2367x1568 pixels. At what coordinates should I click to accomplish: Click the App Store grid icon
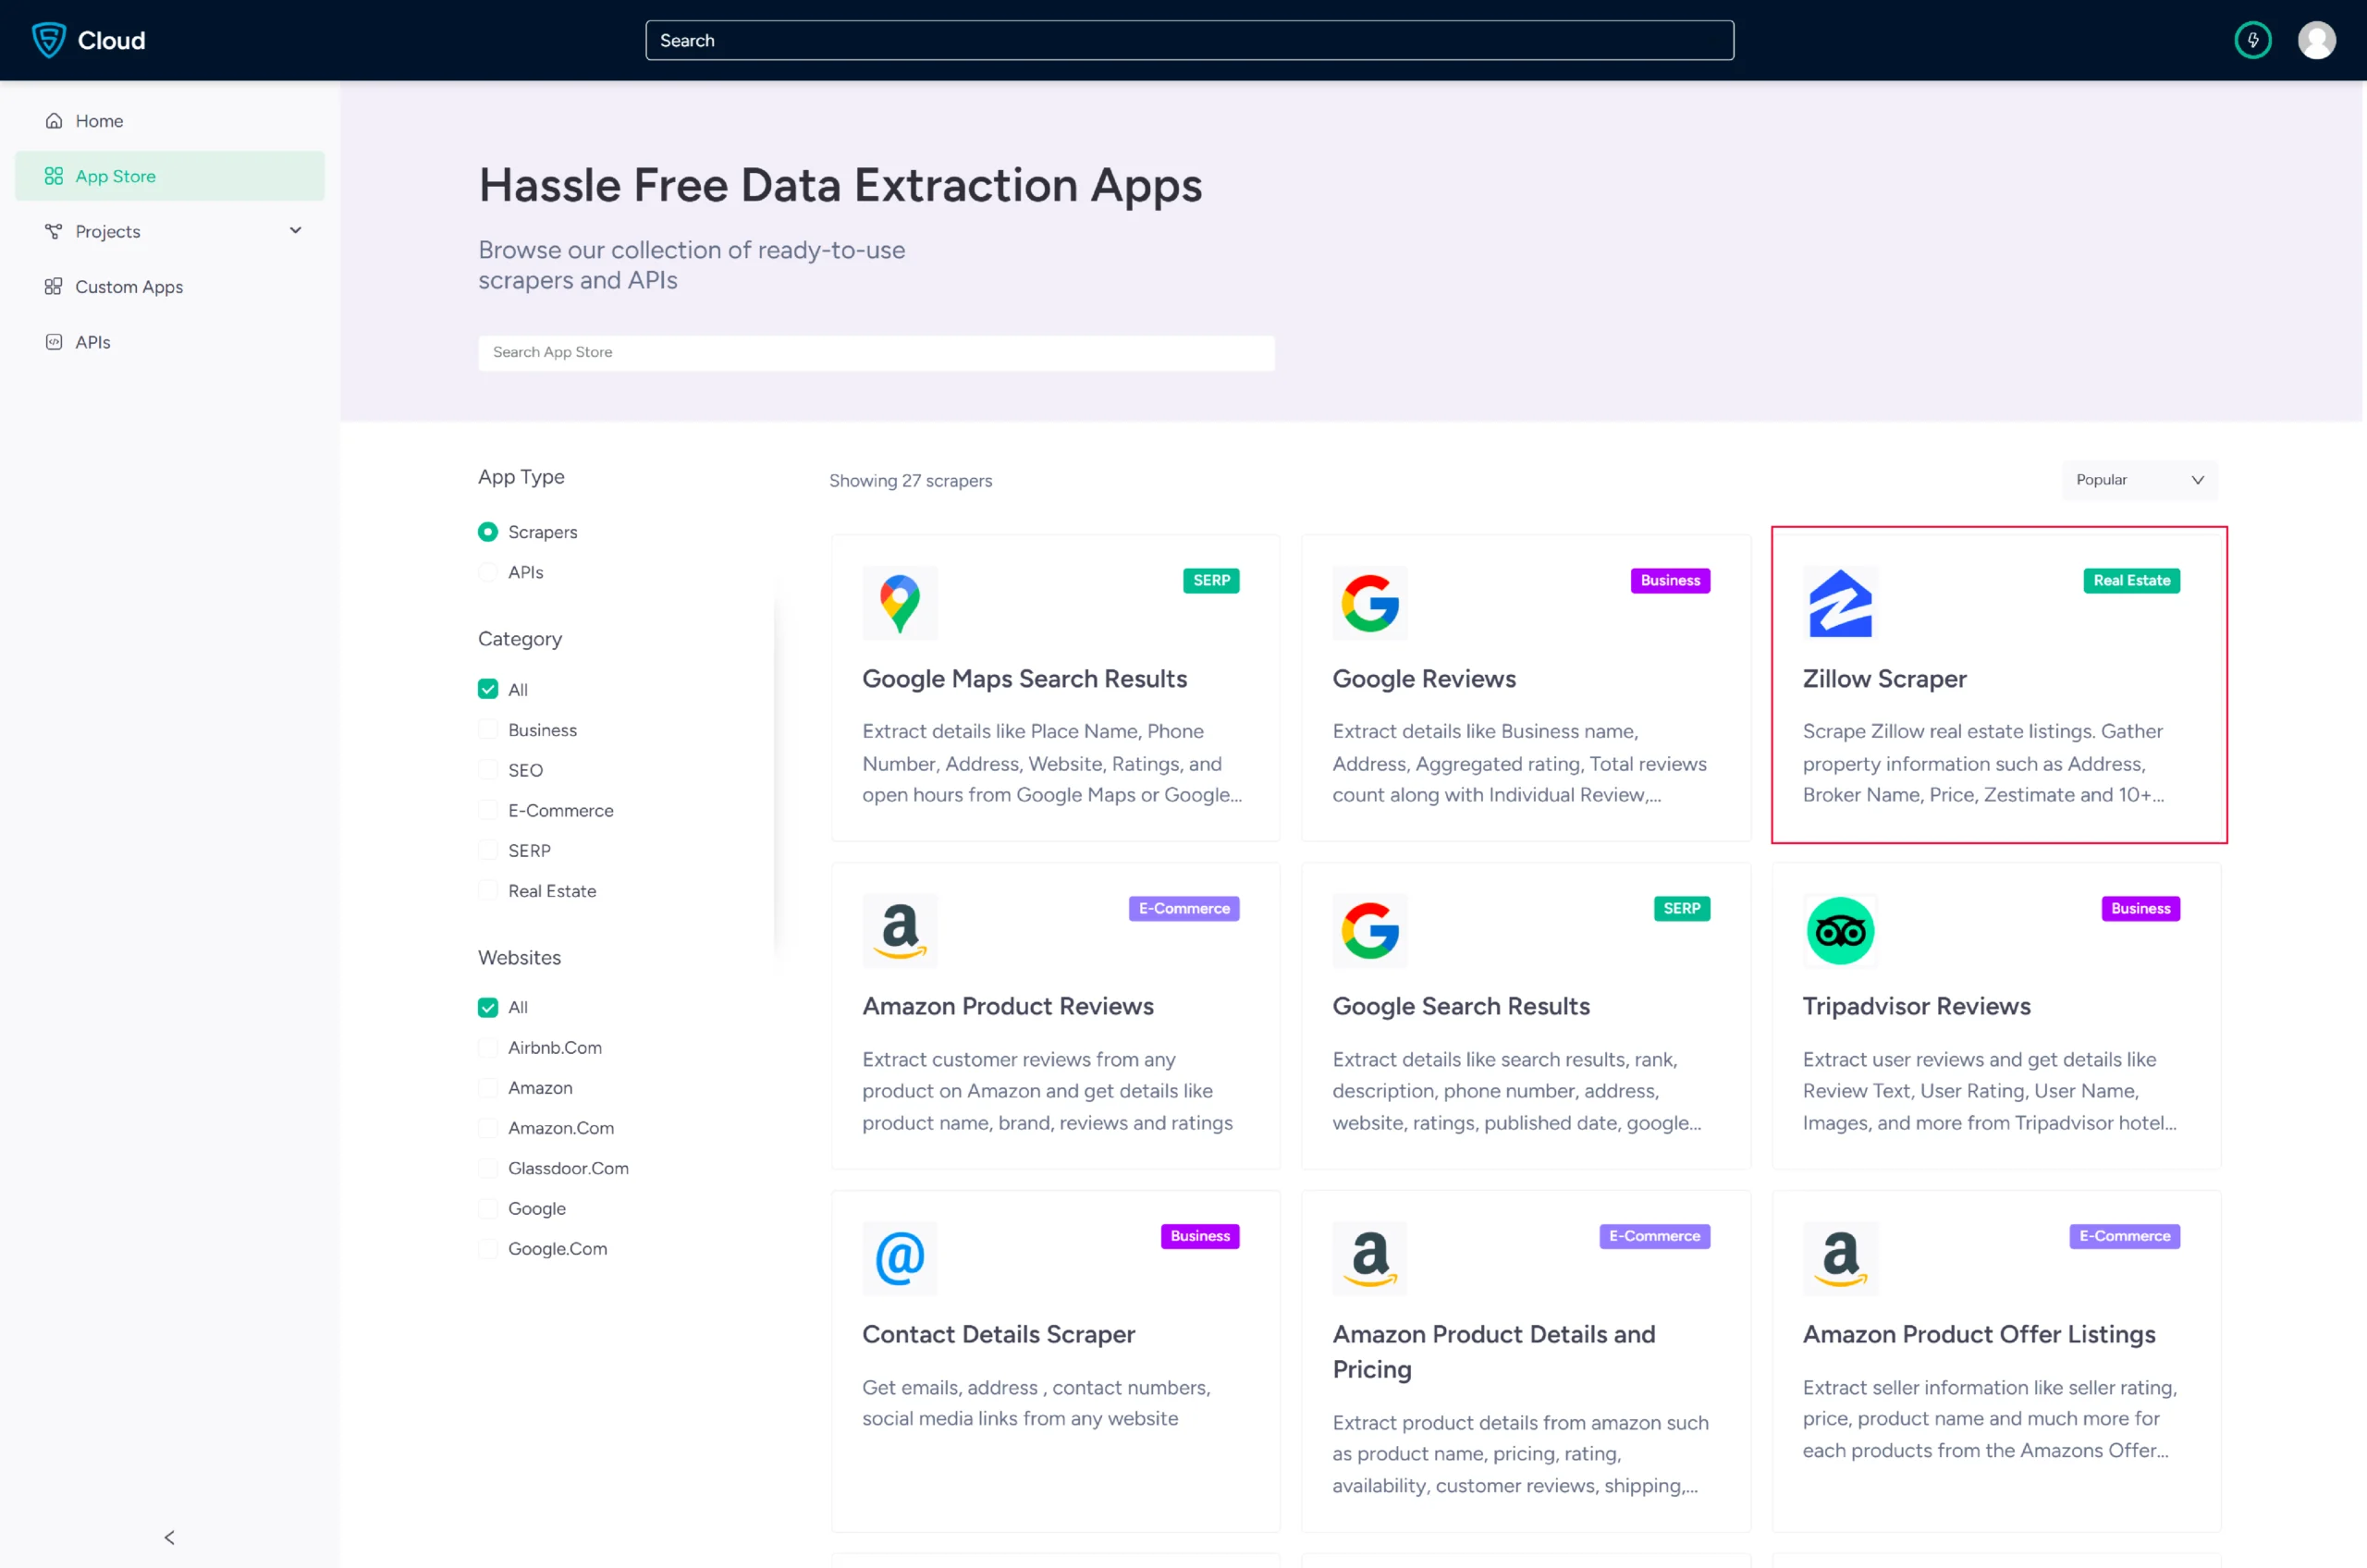click(x=54, y=176)
